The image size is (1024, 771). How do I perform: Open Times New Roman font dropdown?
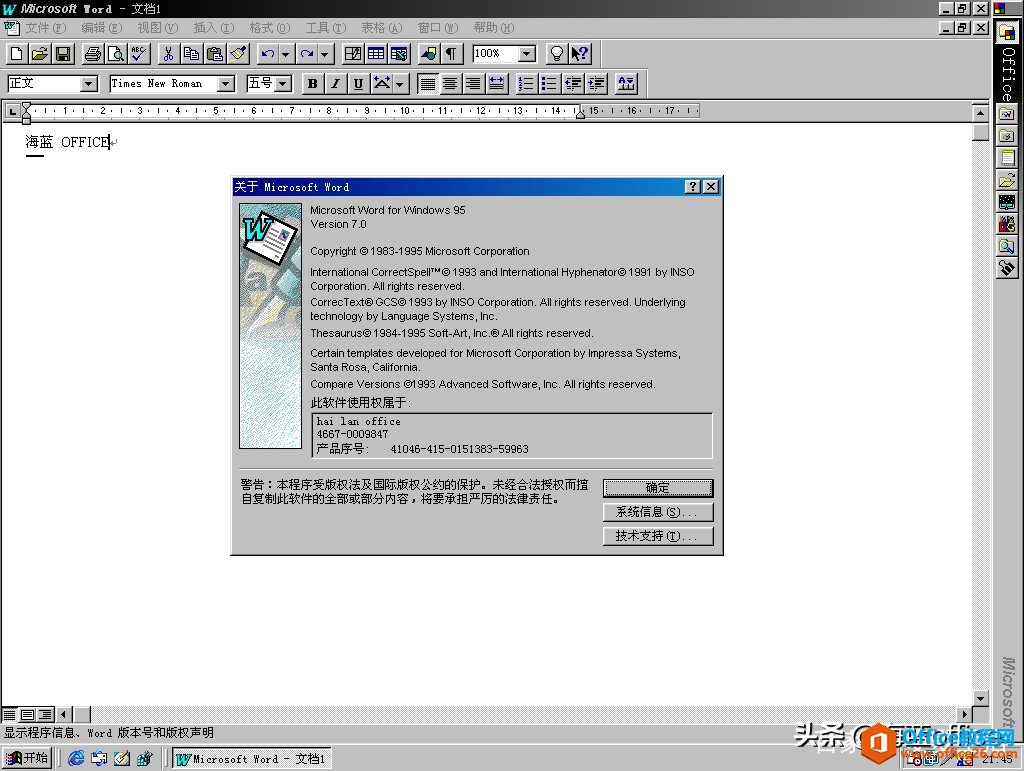pos(226,84)
